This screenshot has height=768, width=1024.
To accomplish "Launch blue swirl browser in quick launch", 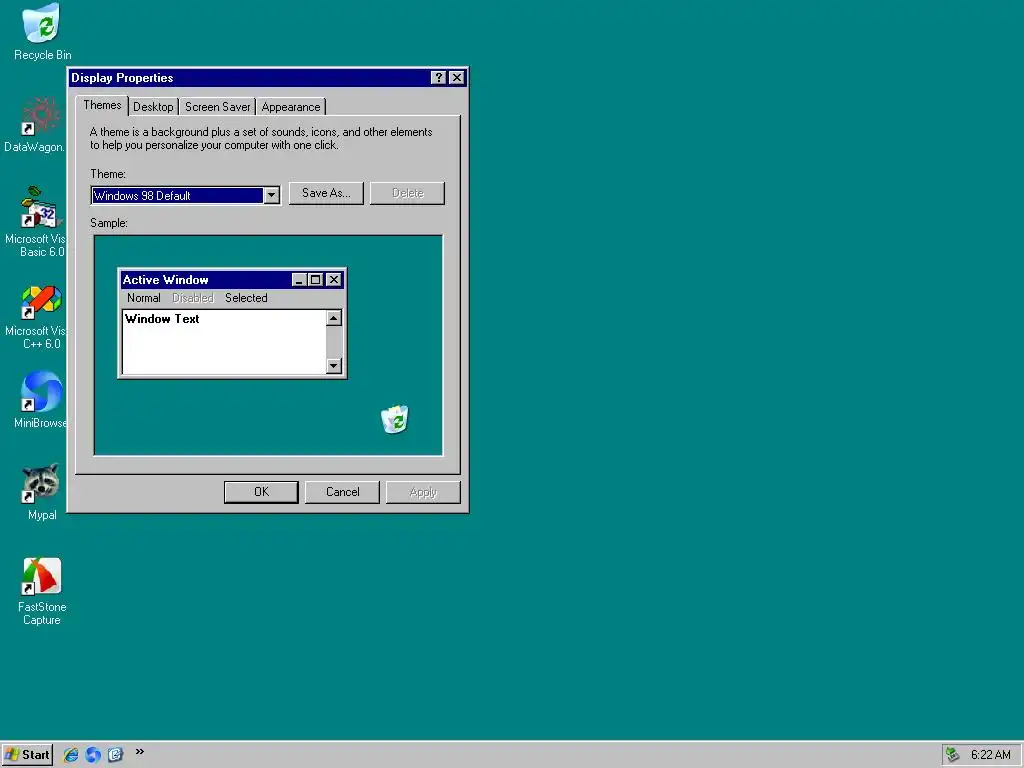I will (93, 754).
